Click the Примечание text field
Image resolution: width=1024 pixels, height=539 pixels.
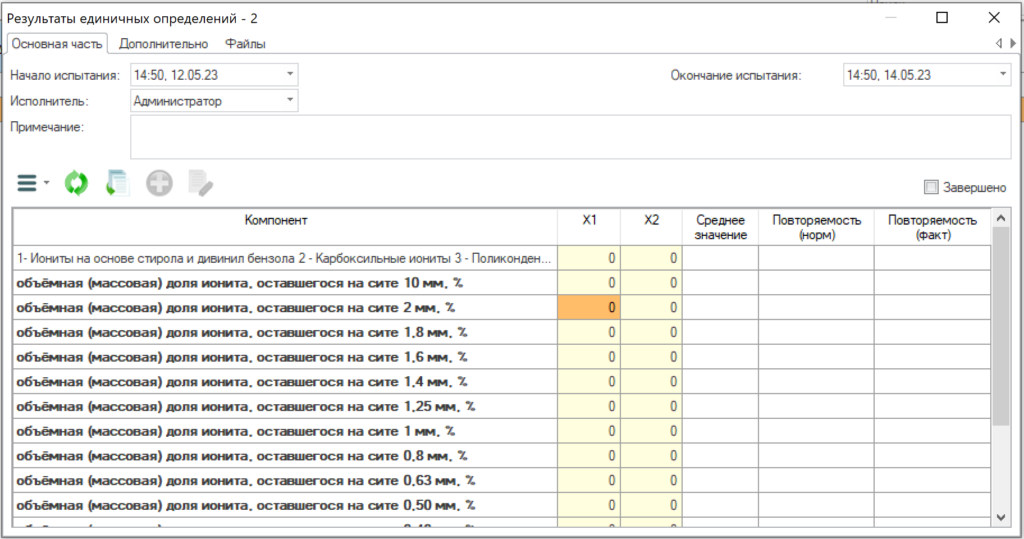[x=571, y=137]
